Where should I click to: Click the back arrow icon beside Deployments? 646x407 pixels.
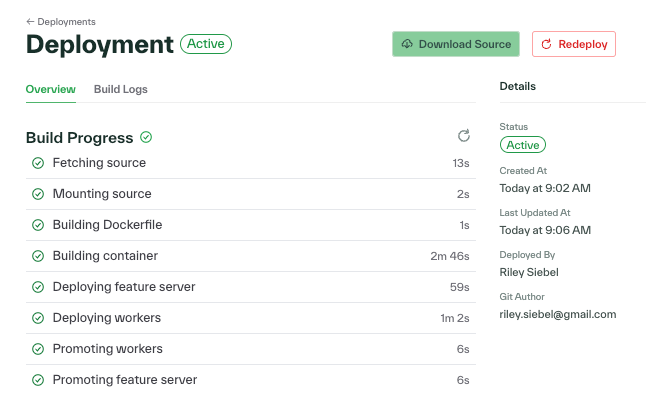pyautogui.click(x=30, y=21)
